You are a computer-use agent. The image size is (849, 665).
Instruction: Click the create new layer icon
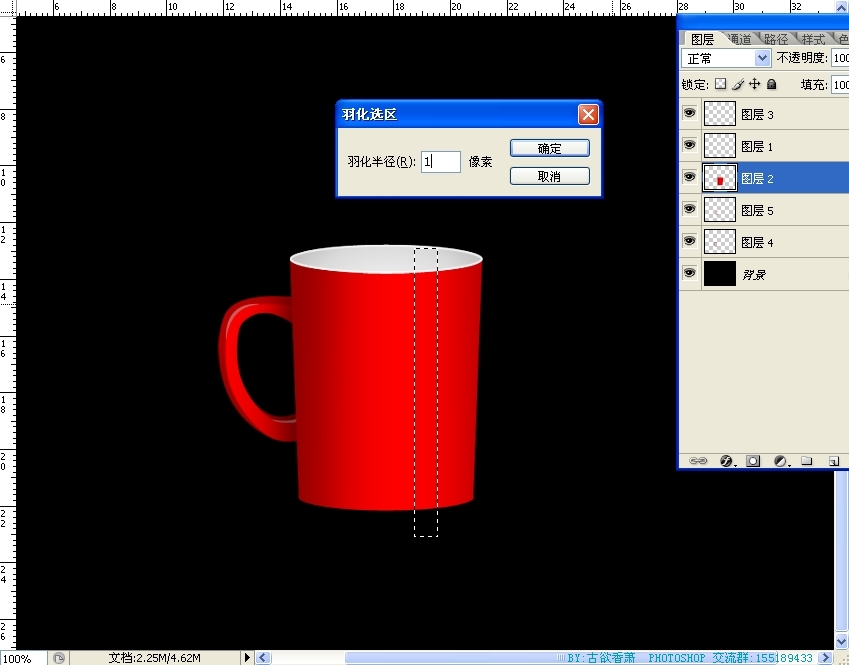pos(832,461)
